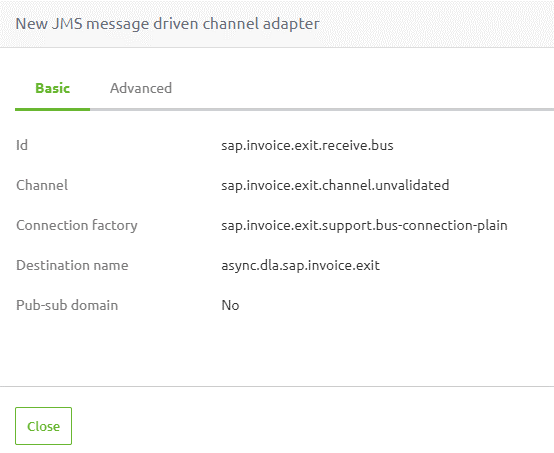Click the Channel field label
Image resolution: width=554 pixels, height=453 pixels.
point(42,185)
